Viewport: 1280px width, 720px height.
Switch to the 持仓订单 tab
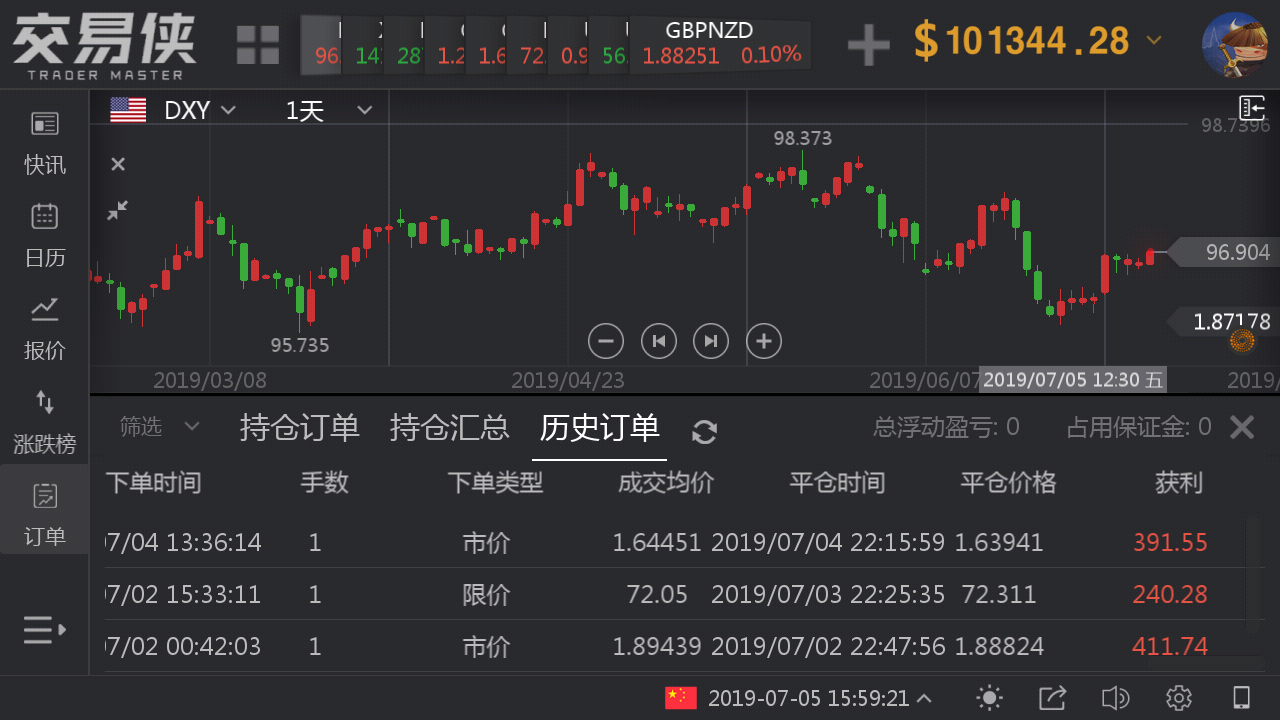299,427
